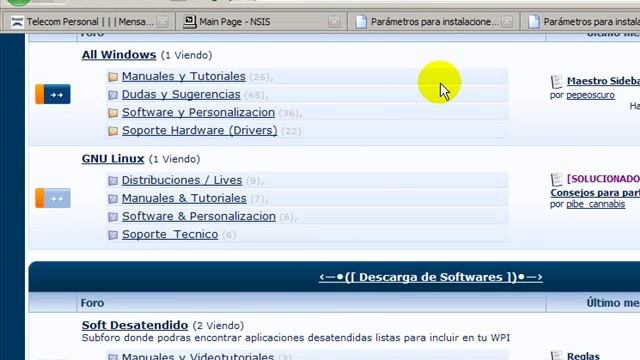Click post icon beside [SOLUCIONADO] thread

point(557,180)
